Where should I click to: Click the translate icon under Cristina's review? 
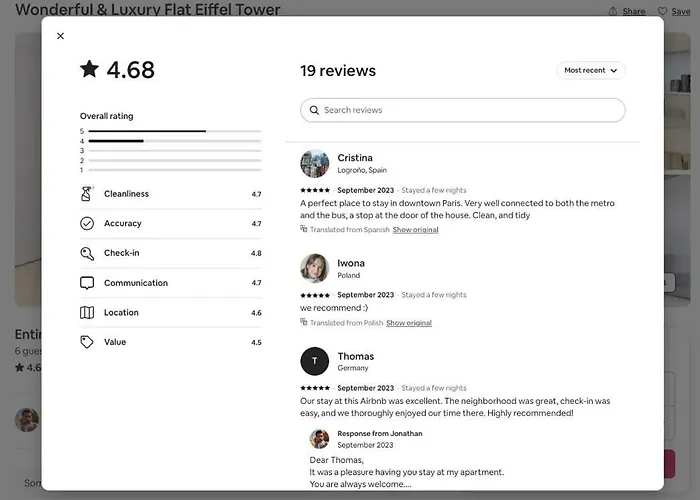point(304,229)
